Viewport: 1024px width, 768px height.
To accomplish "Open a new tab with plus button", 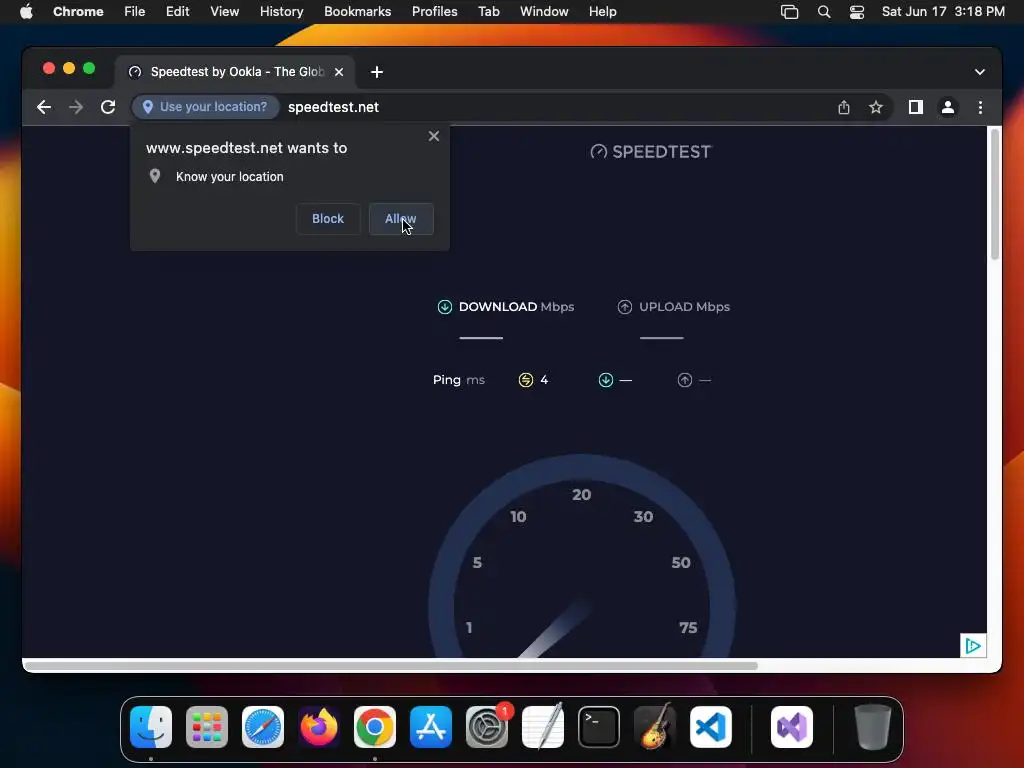I will [x=377, y=72].
